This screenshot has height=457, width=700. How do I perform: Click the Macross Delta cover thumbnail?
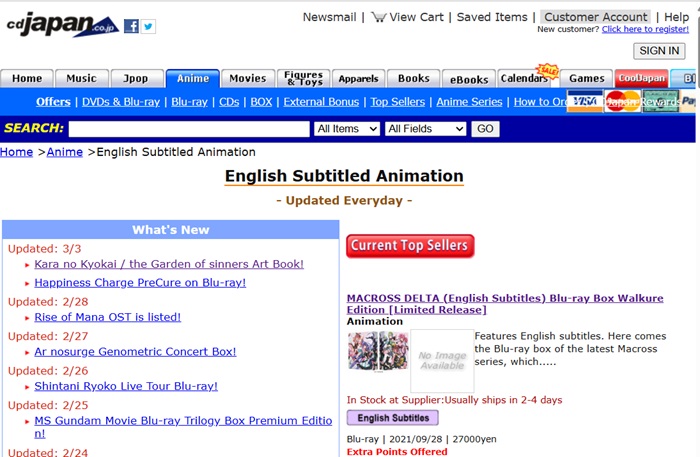[378, 351]
